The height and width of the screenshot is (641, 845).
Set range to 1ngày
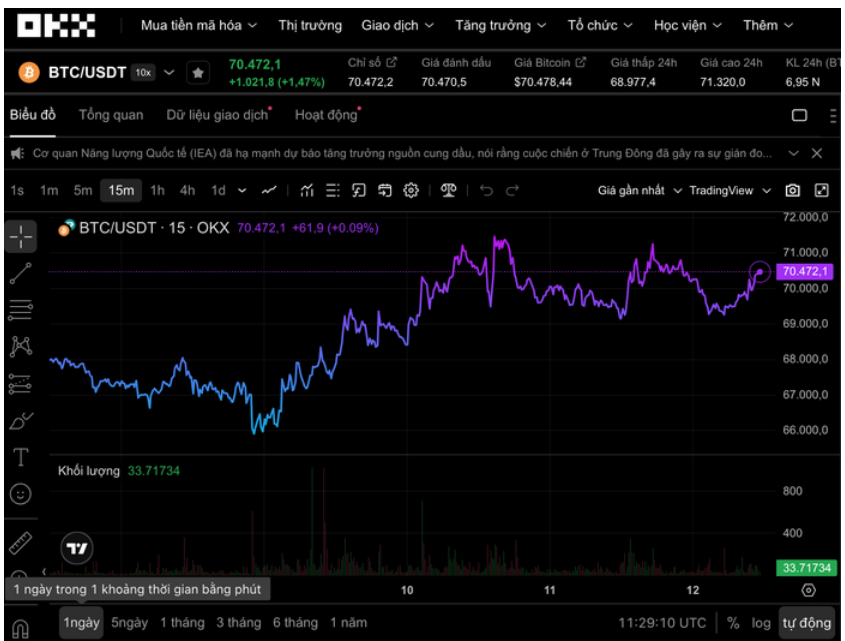tap(81, 623)
